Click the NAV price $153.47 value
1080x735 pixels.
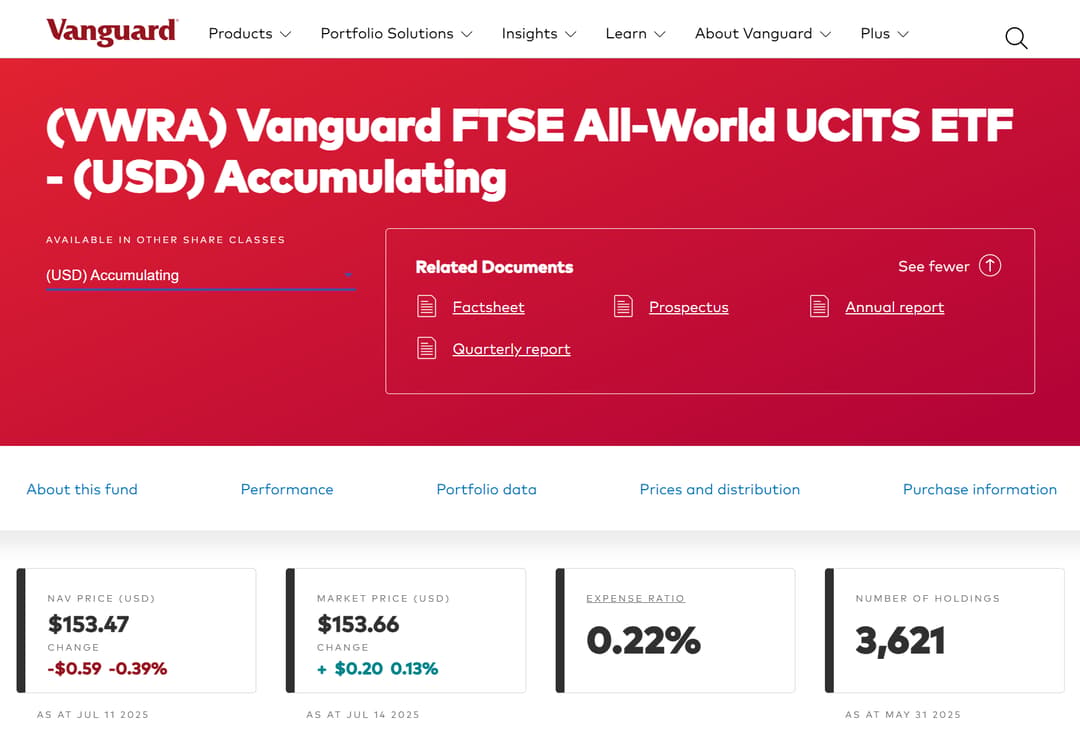click(x=88, y=624)
